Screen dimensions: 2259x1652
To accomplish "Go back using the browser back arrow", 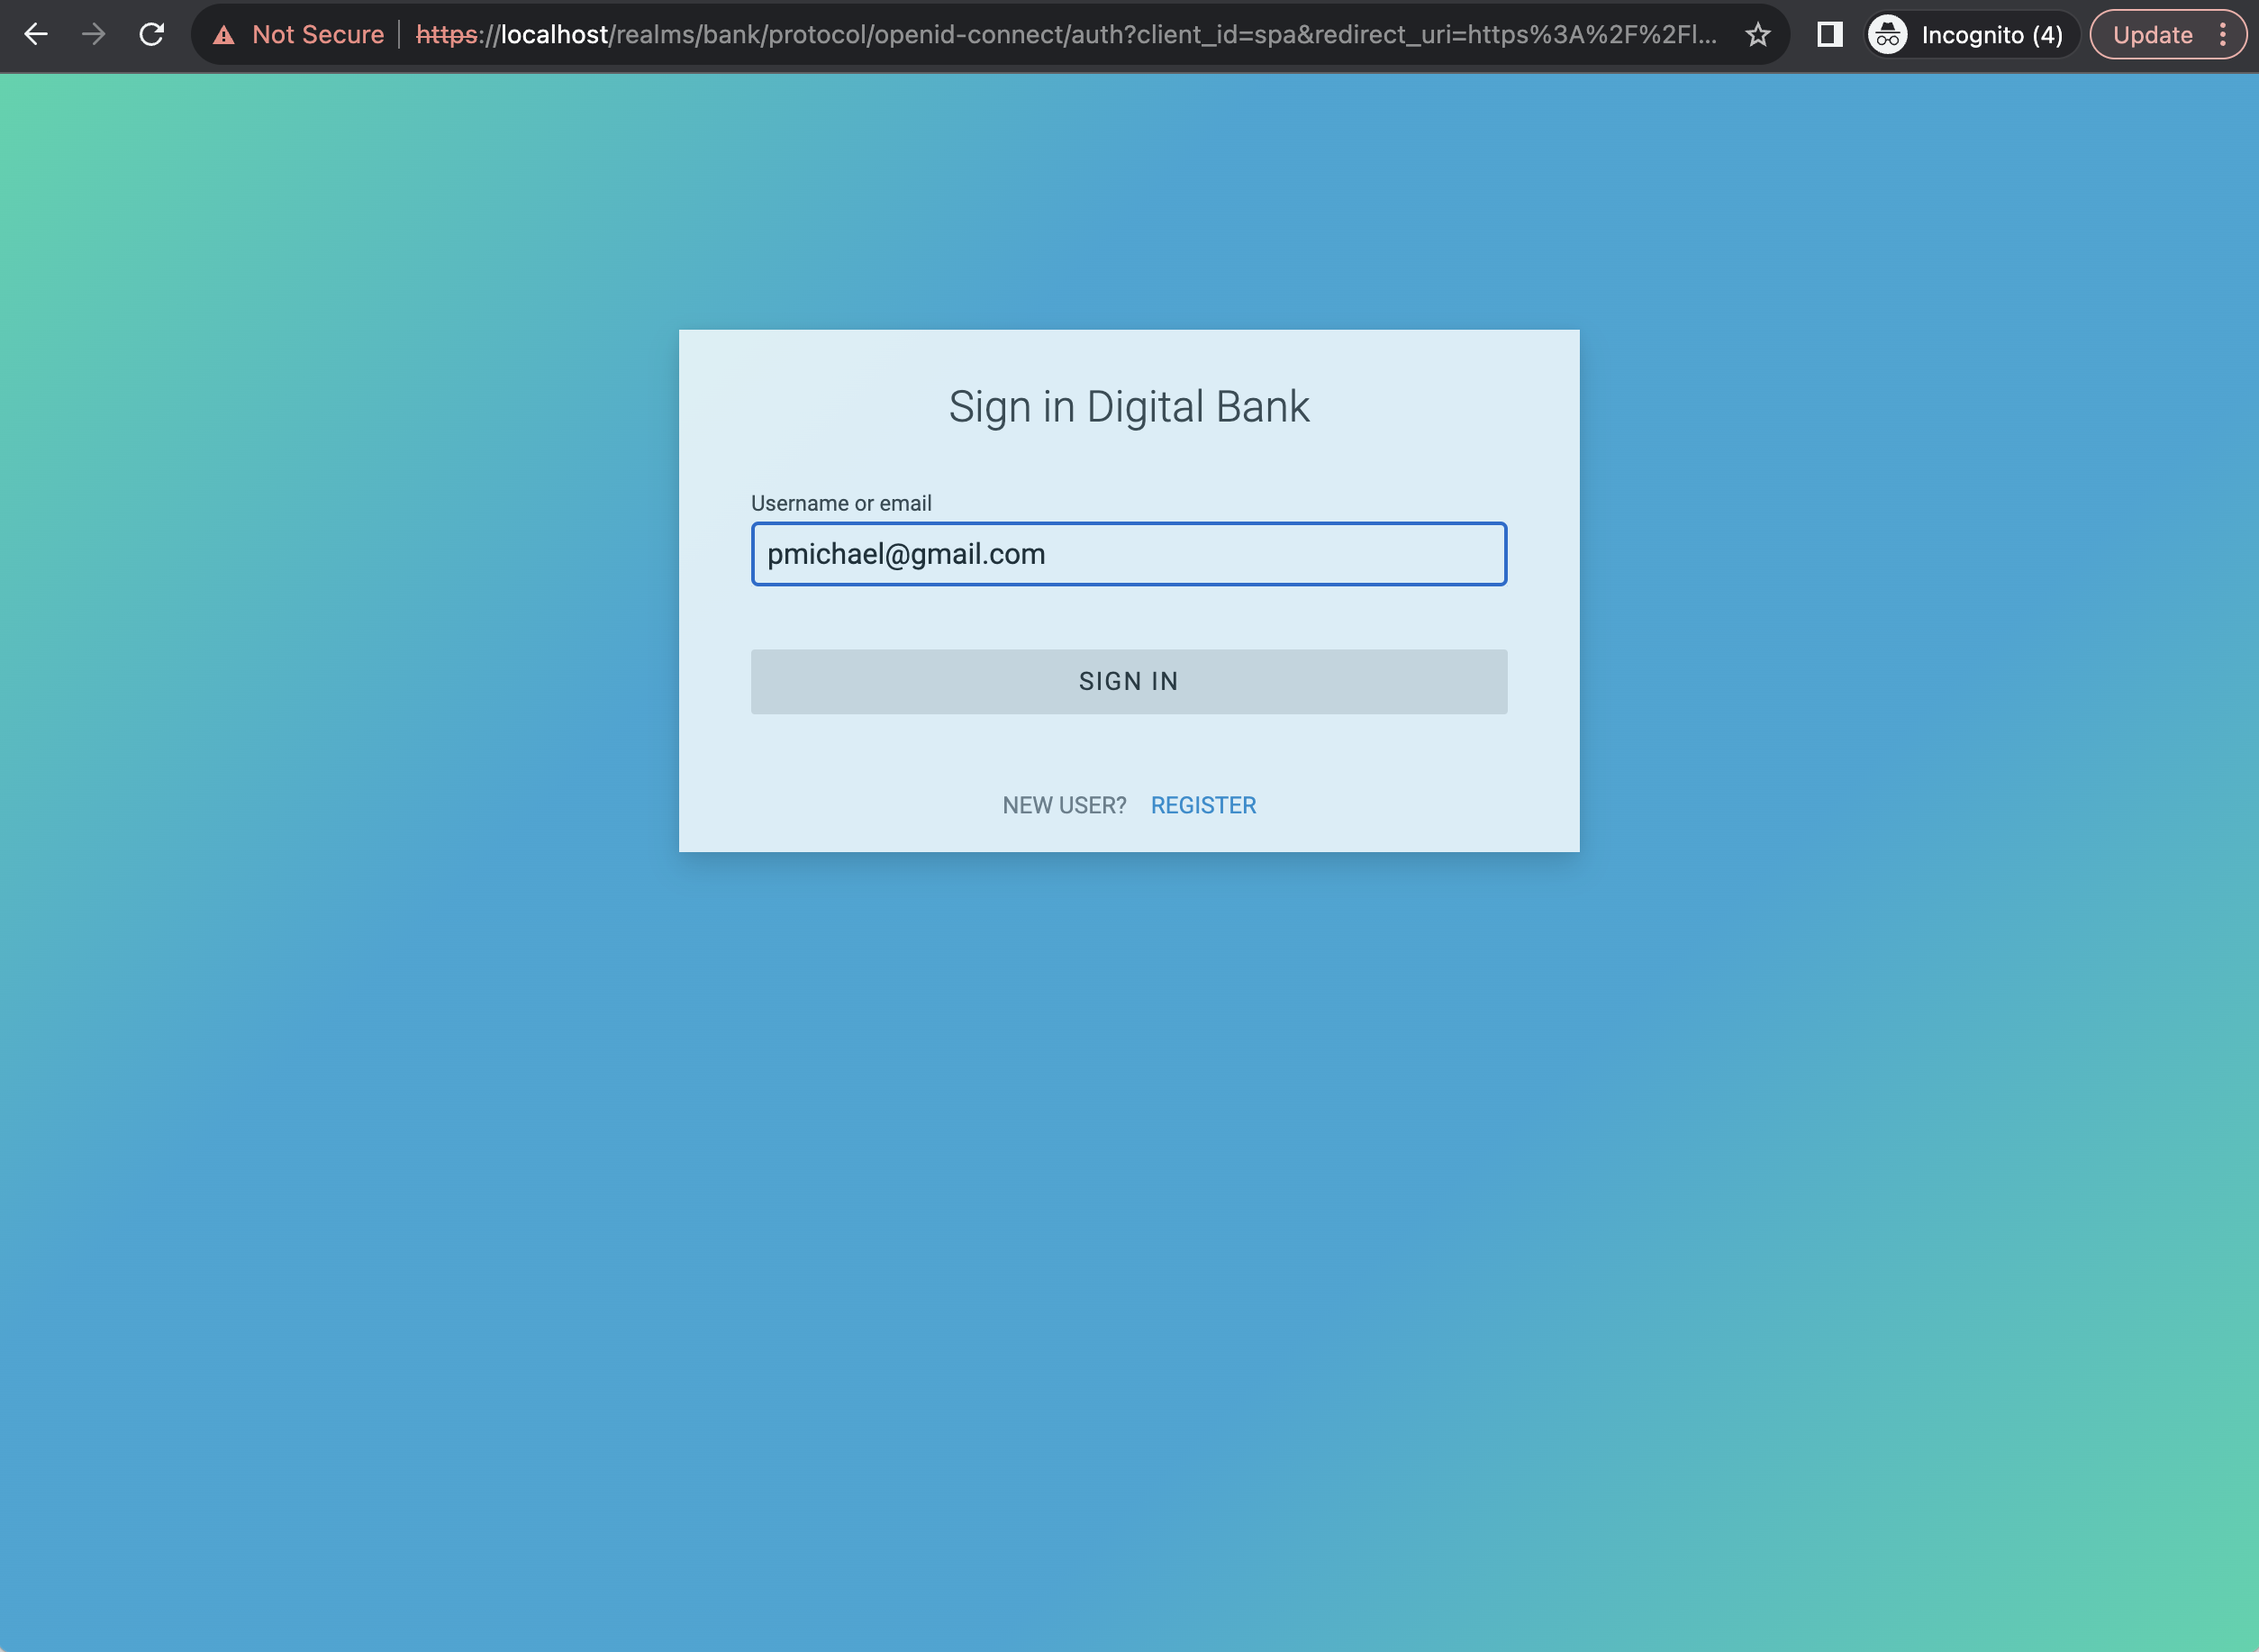I will tap(36, 35).
